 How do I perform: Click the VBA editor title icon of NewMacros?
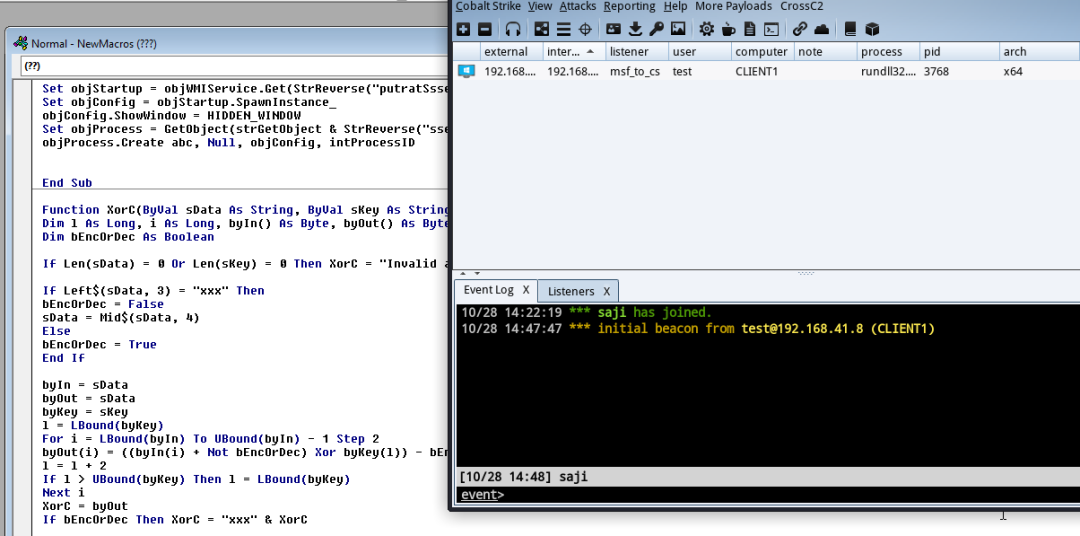(x=21, y=43)
